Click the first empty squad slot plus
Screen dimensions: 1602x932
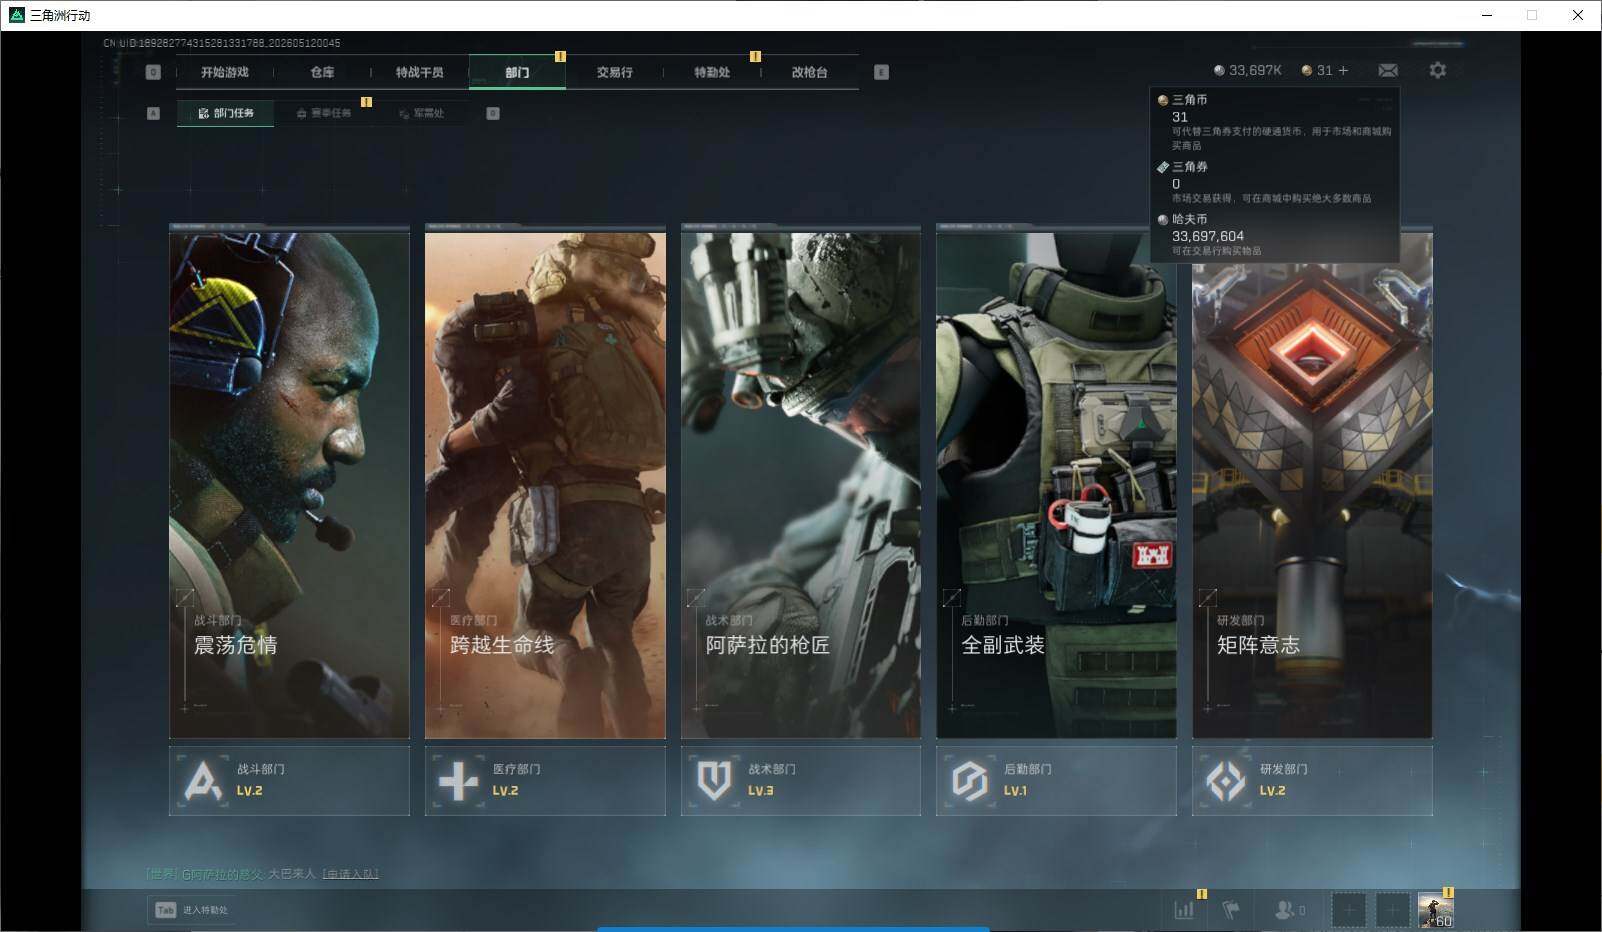point(1348,910)
